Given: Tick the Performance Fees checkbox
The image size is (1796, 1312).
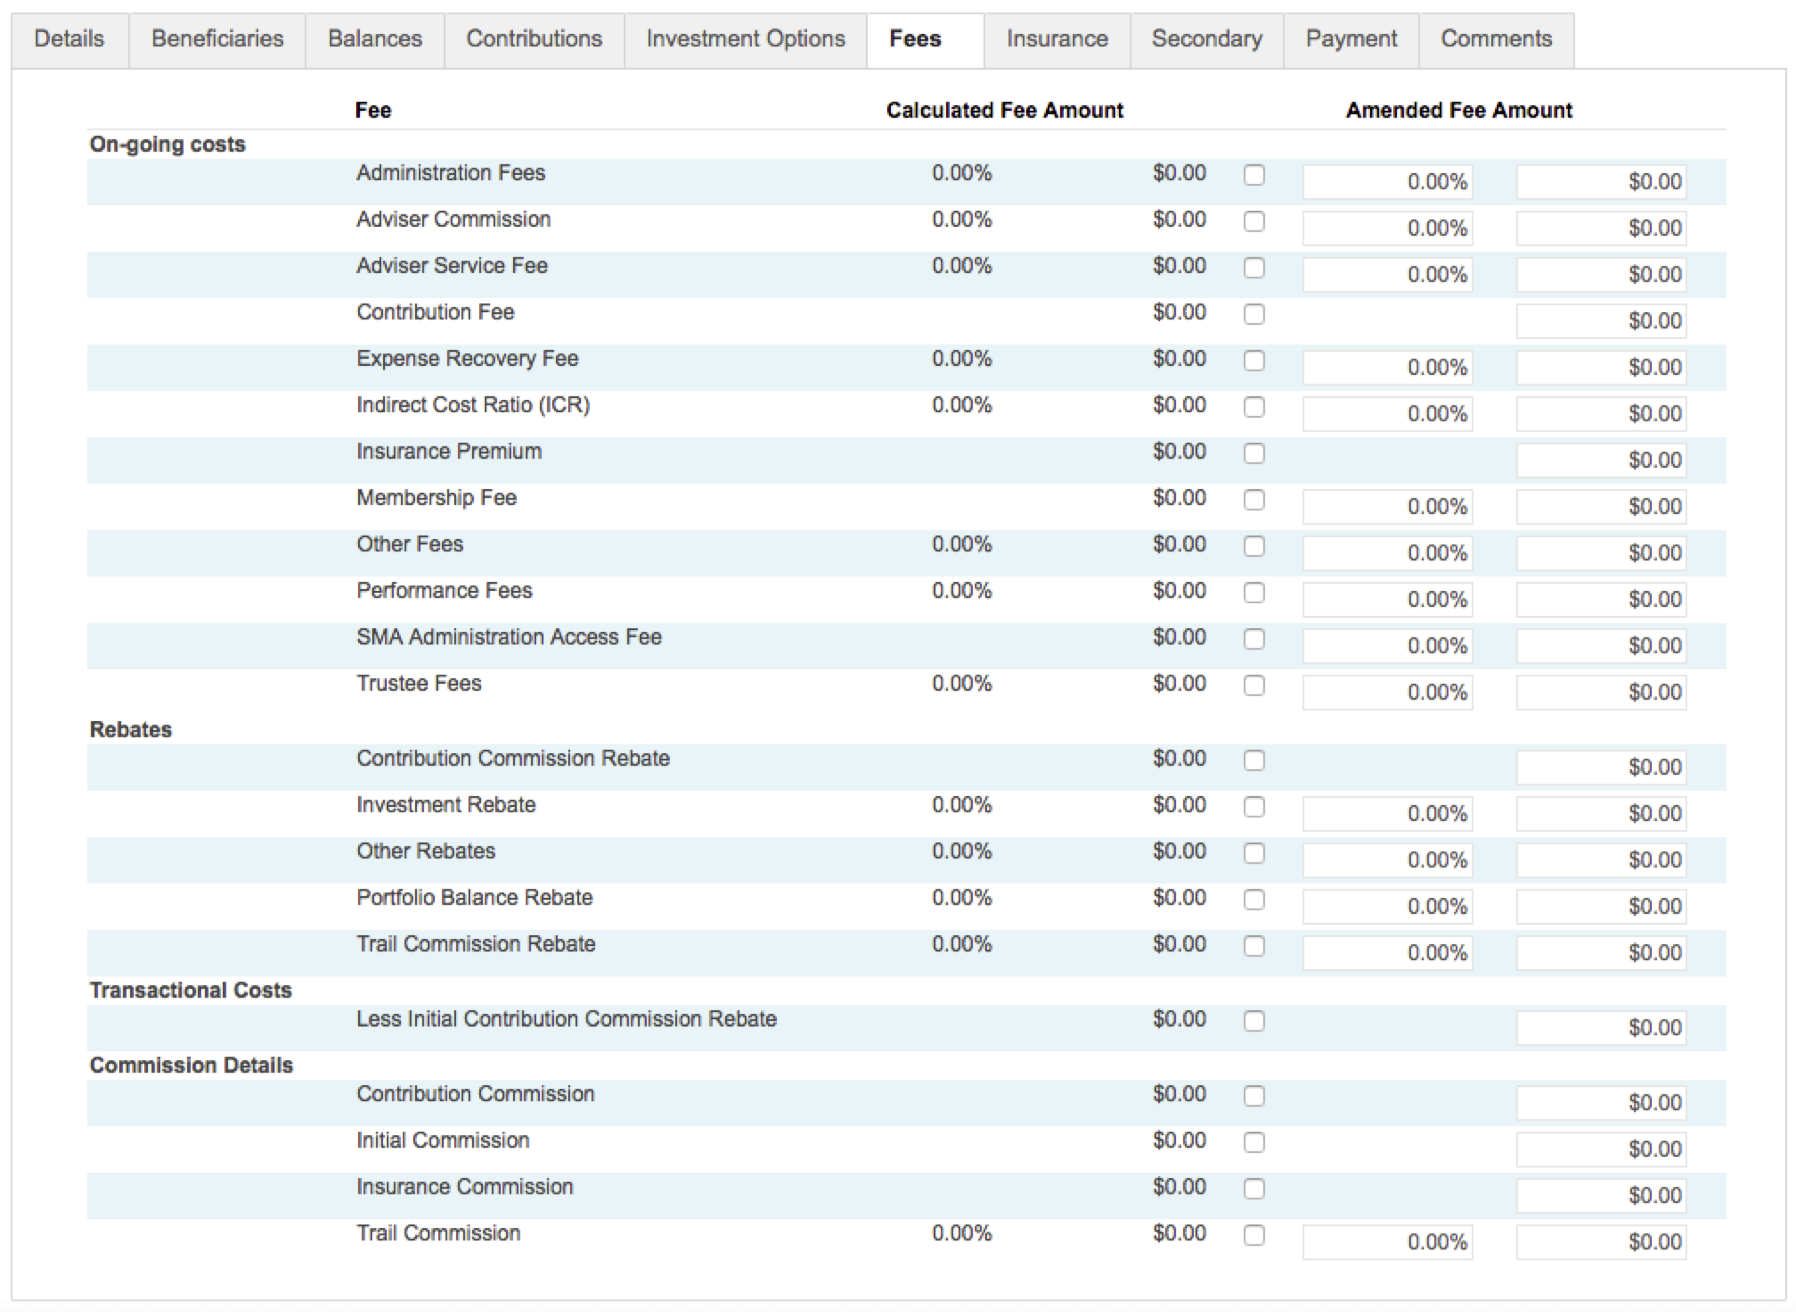Looking at the screenshot, I should [x=1254, y=593].
